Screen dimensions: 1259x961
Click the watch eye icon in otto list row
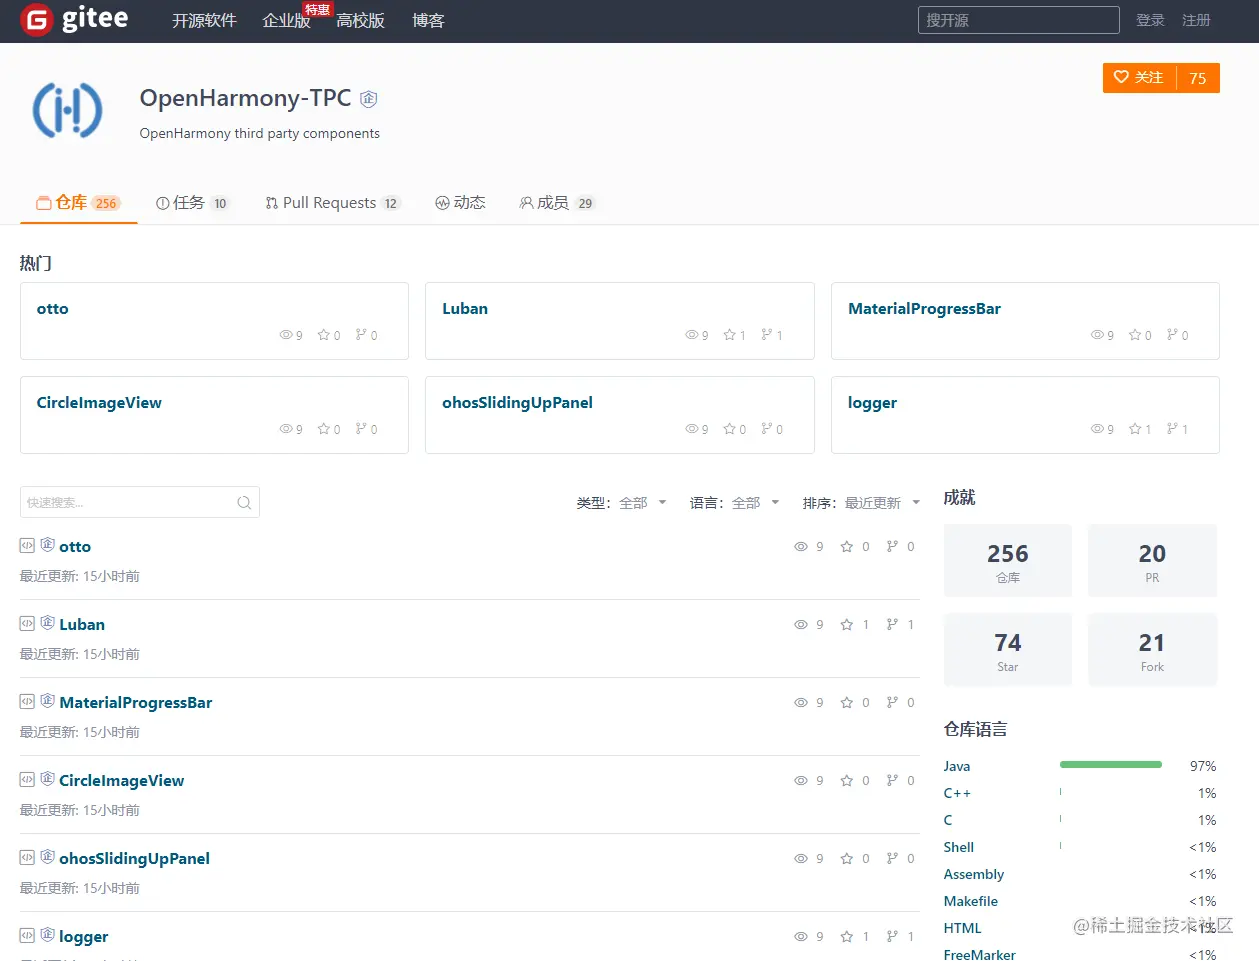pos(801,547)
